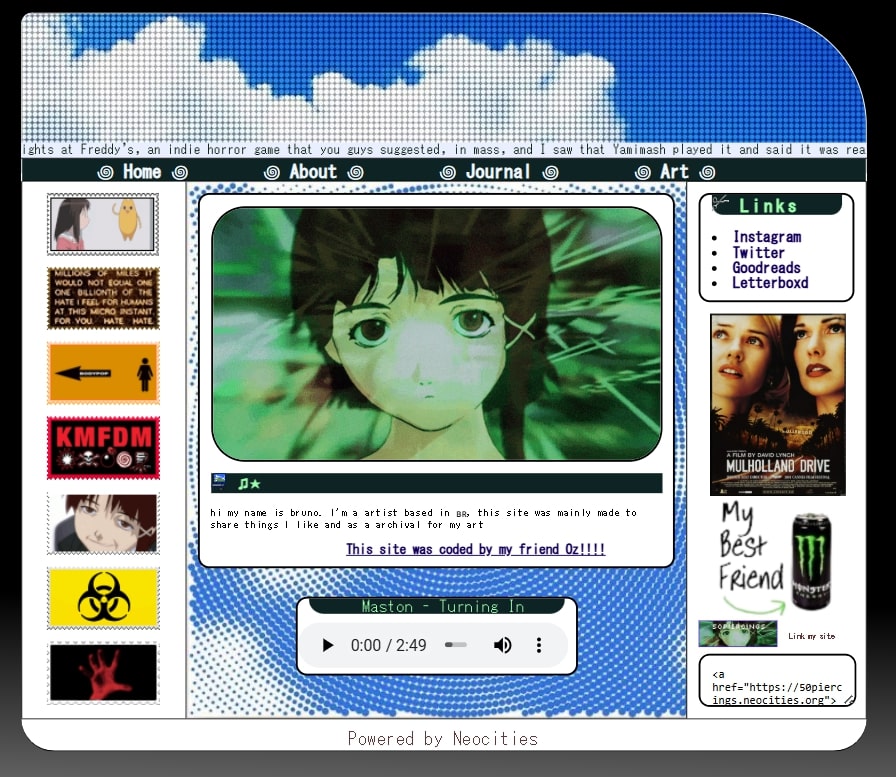Click the red hand stamp

103,672
